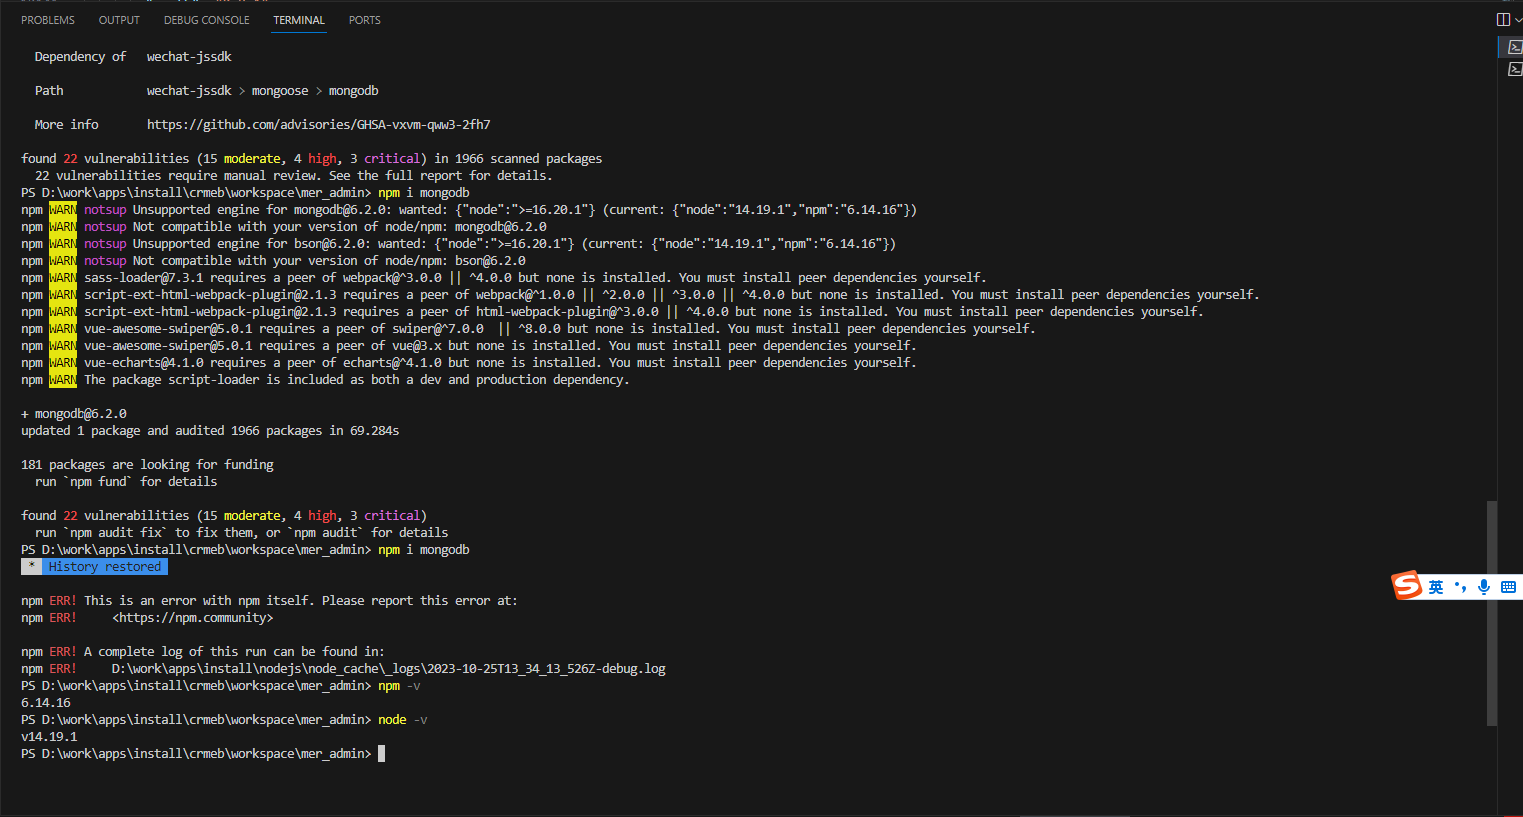Open the PORTS tab

tap(364, 20)
